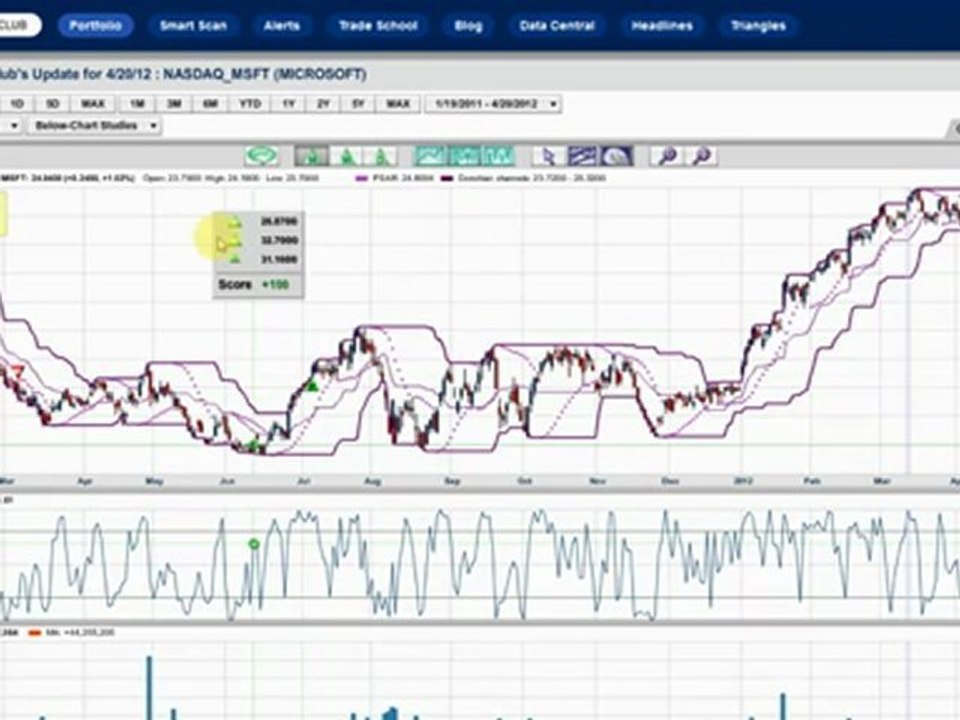
Task: Click the Sep label on time axis
Action: tap(452, 482)
